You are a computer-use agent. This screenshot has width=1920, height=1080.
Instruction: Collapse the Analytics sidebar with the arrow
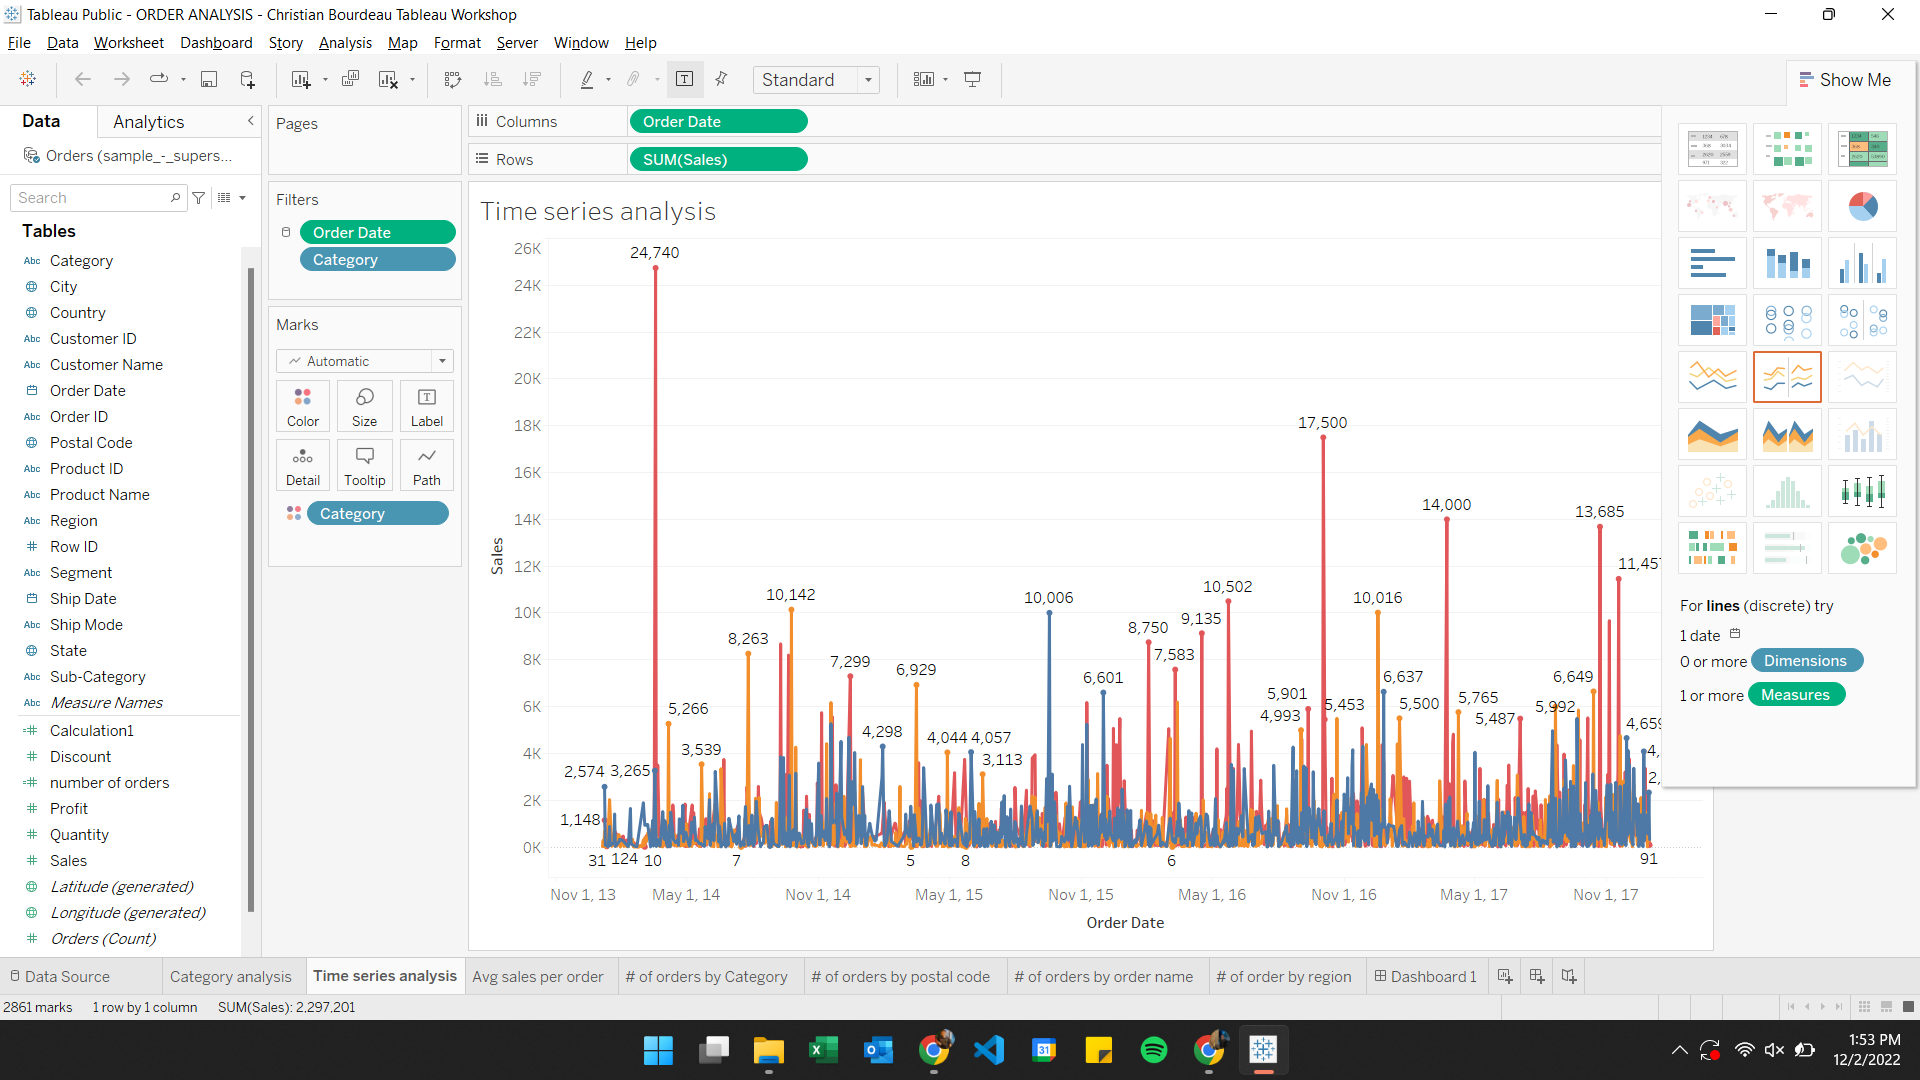pos(250,120)
